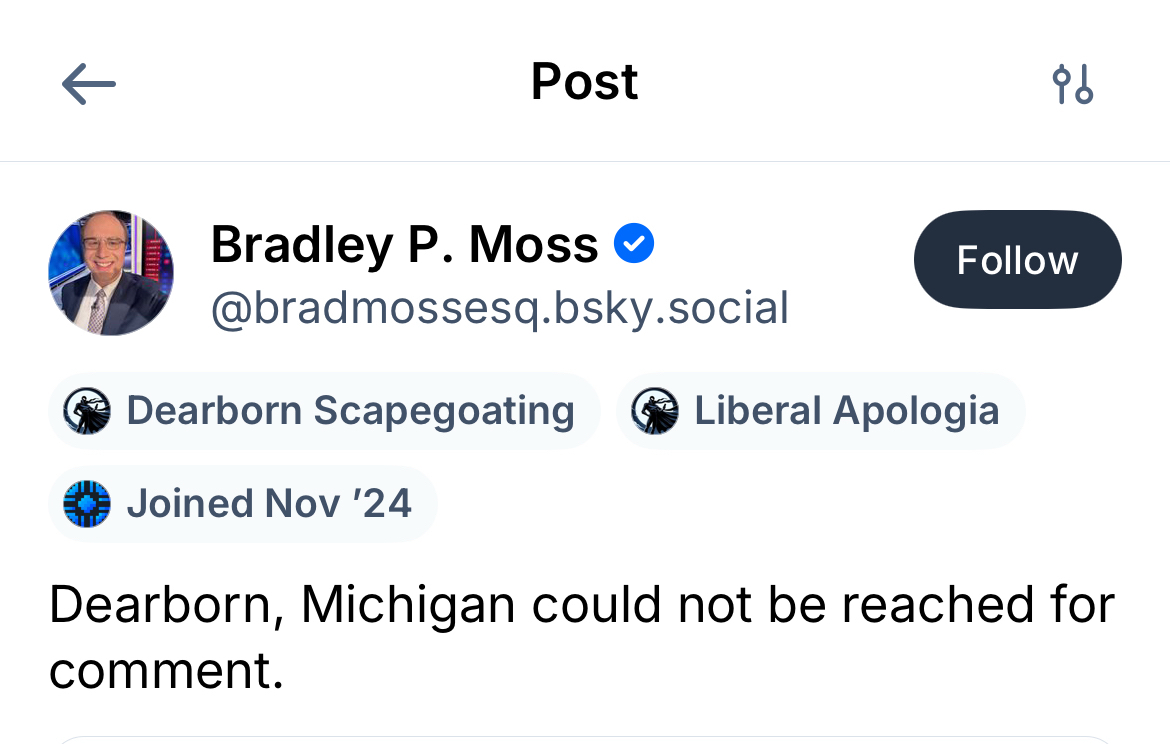Screen dimensions: 1170x744
Task: Click the "Post" header title
Action: coord(584,82)
